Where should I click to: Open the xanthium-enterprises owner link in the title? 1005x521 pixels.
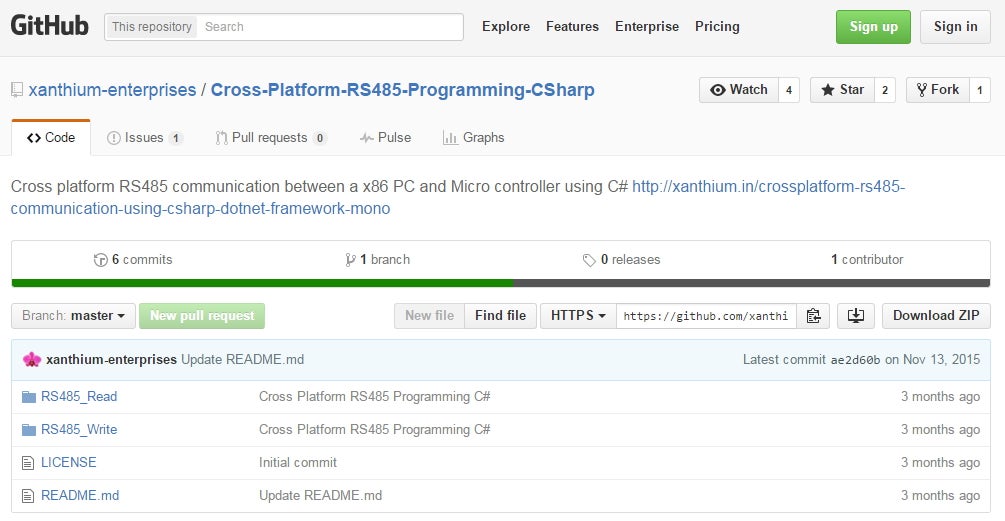point(112,90)
